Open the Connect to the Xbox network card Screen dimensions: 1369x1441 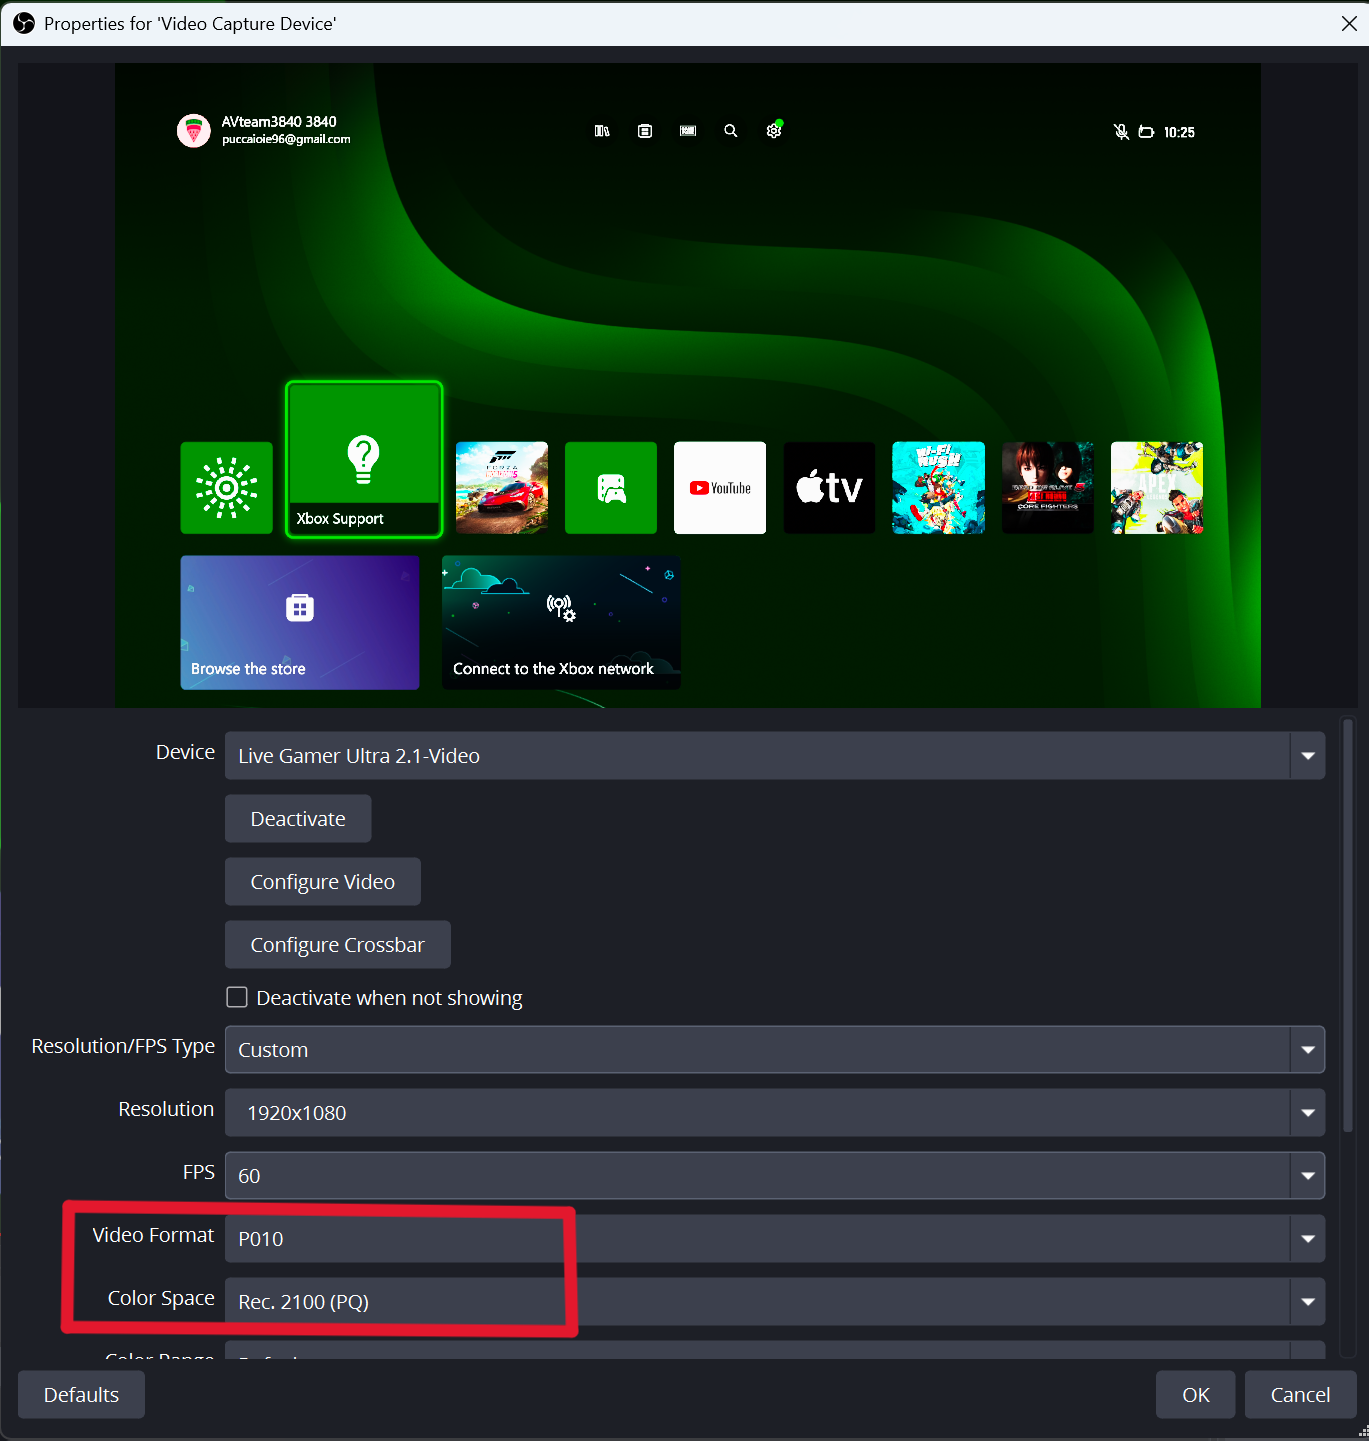pyautogui.click(x=561, y=623)
